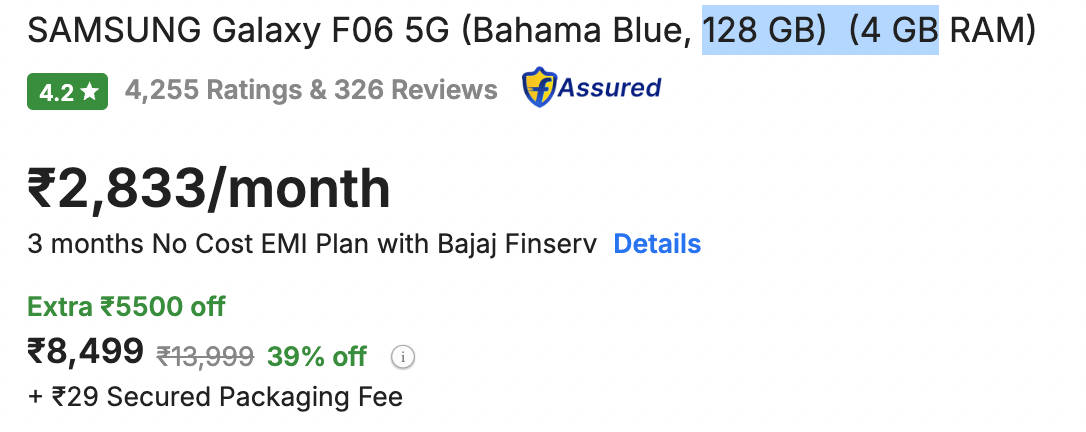This screenshot has height=432, width=1086.
Task: Click the 4,255 Ratings text
Action: (x=213, y=90)
